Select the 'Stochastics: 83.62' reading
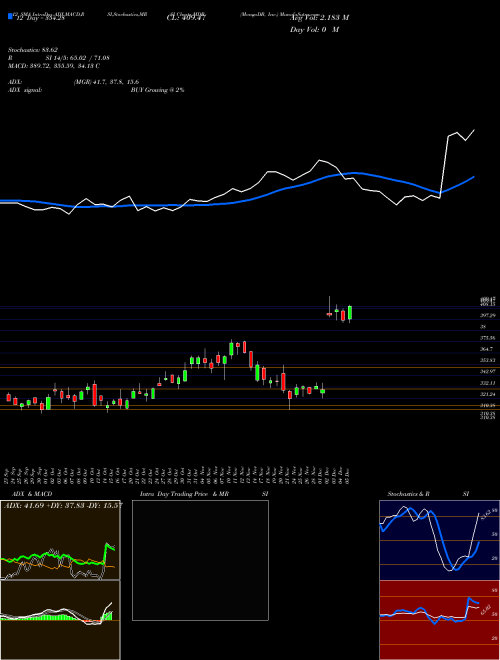500x660 pixels. click(32, 50)
